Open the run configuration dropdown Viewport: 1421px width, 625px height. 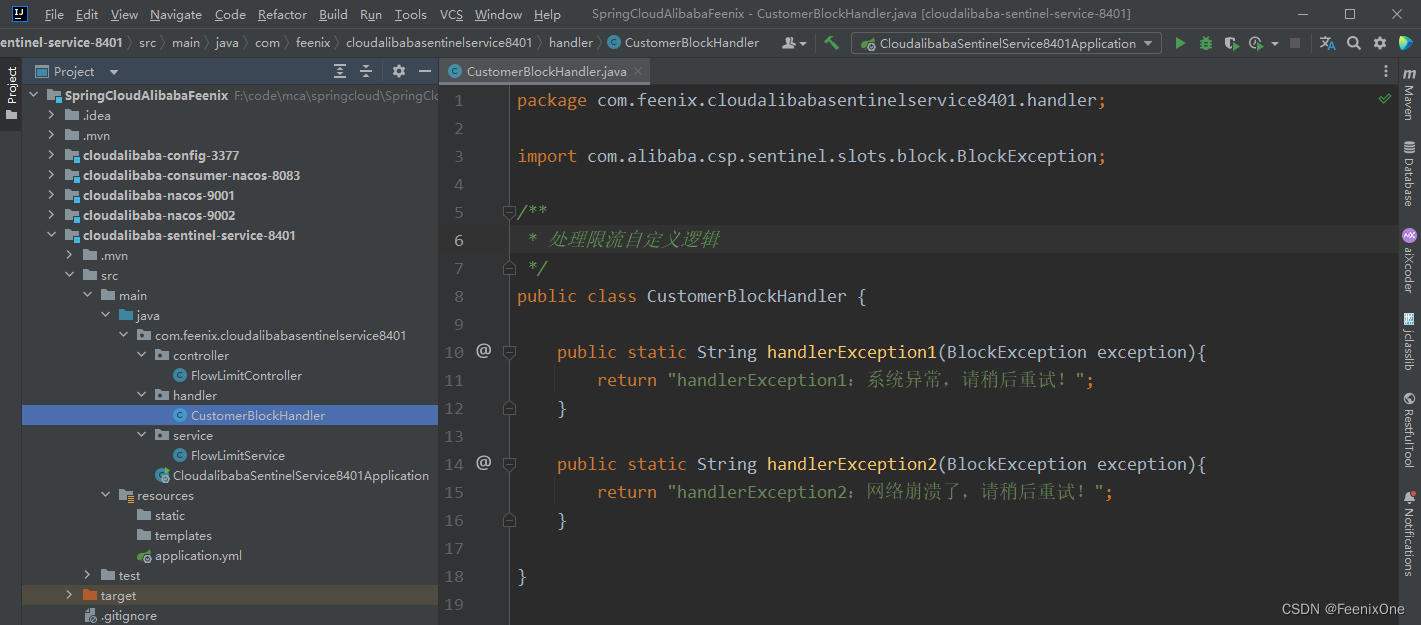[x=1006, y=43]
